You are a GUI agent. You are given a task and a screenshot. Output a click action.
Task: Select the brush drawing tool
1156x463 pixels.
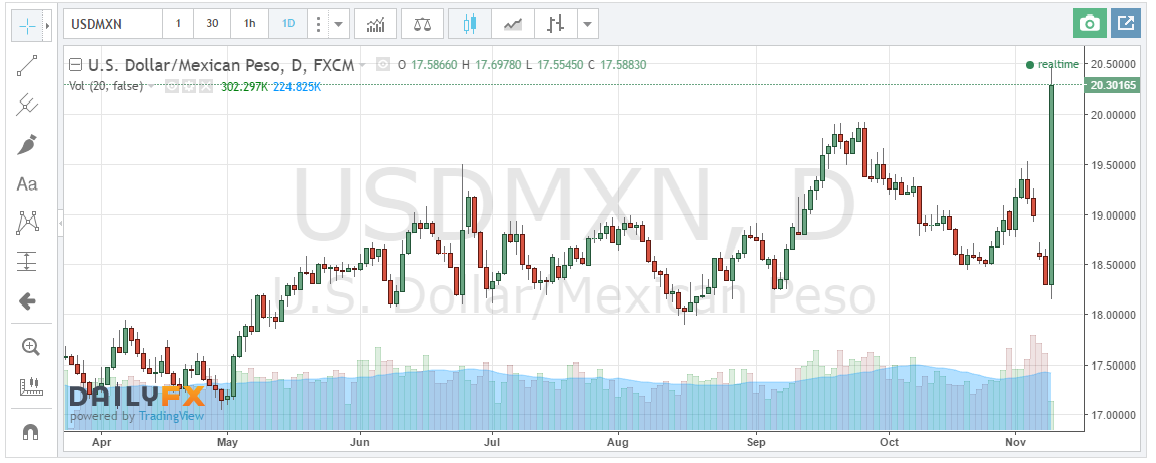tap(27, 144)
